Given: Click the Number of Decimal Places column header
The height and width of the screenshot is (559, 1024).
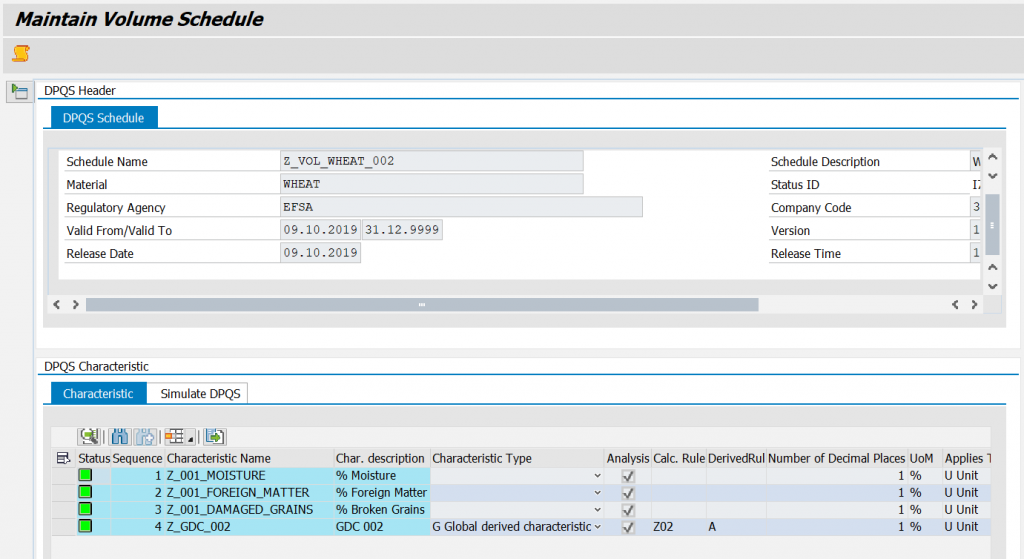Looking at the screenshot, I should (x=837, y=458).
